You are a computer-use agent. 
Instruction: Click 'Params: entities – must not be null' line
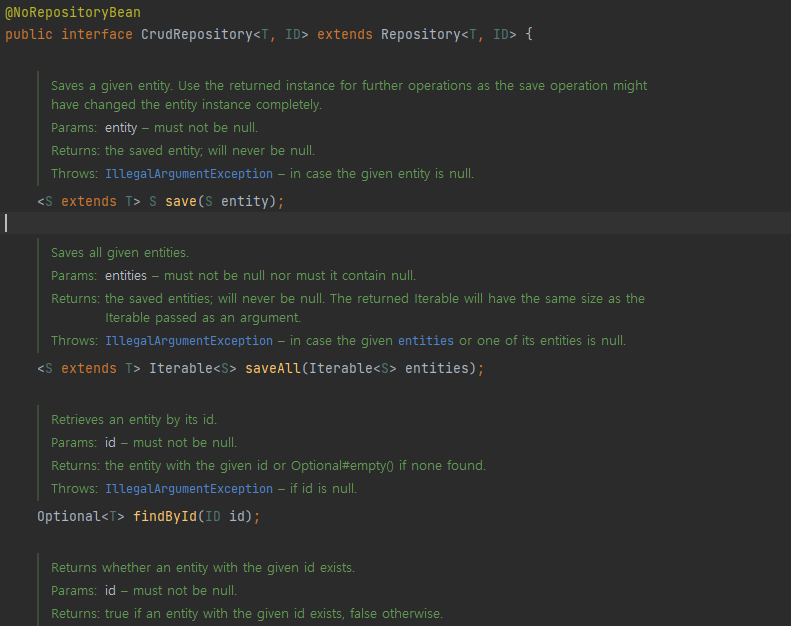point(234,275)
